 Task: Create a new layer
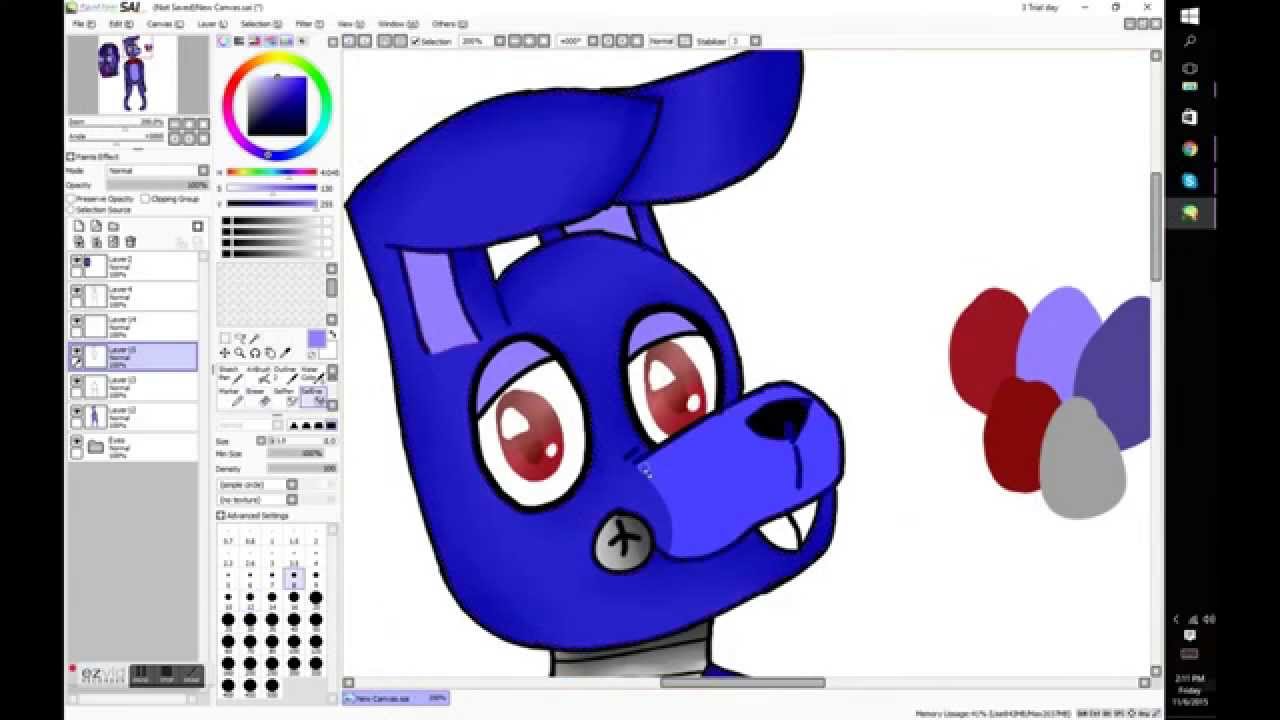tap(79, 227)
